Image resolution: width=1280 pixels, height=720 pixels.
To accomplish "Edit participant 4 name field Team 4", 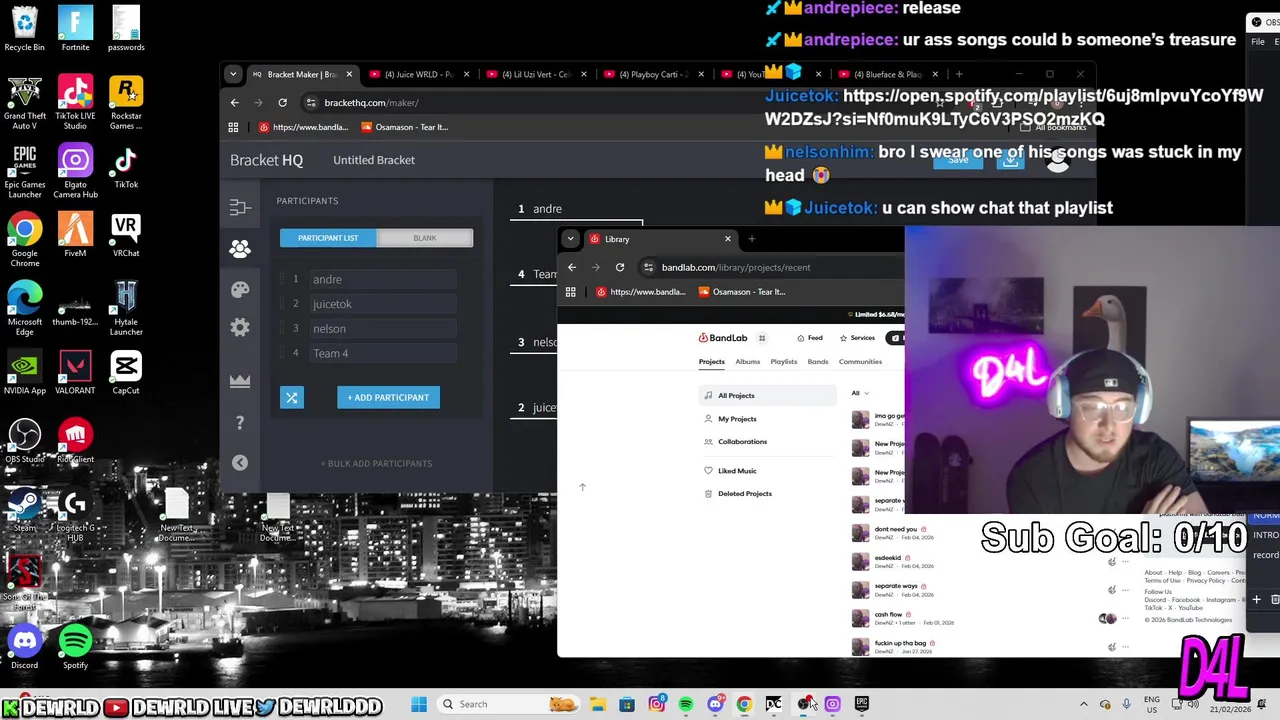I will 383,353.
